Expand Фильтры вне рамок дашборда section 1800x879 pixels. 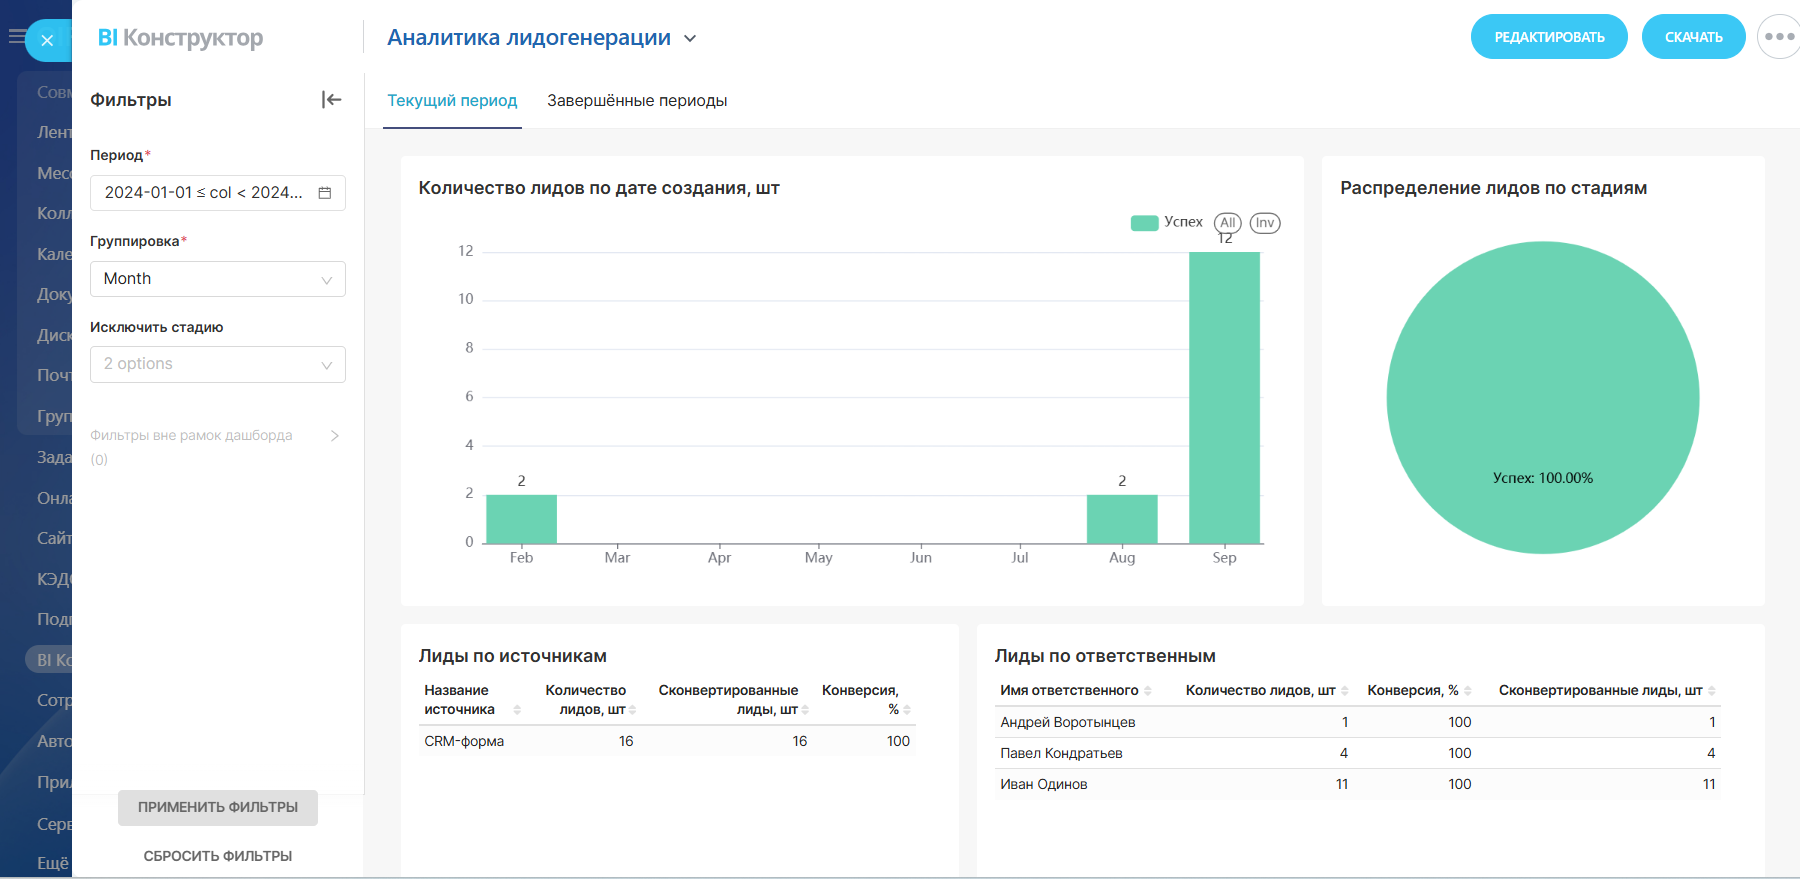[x=334, y=436]
